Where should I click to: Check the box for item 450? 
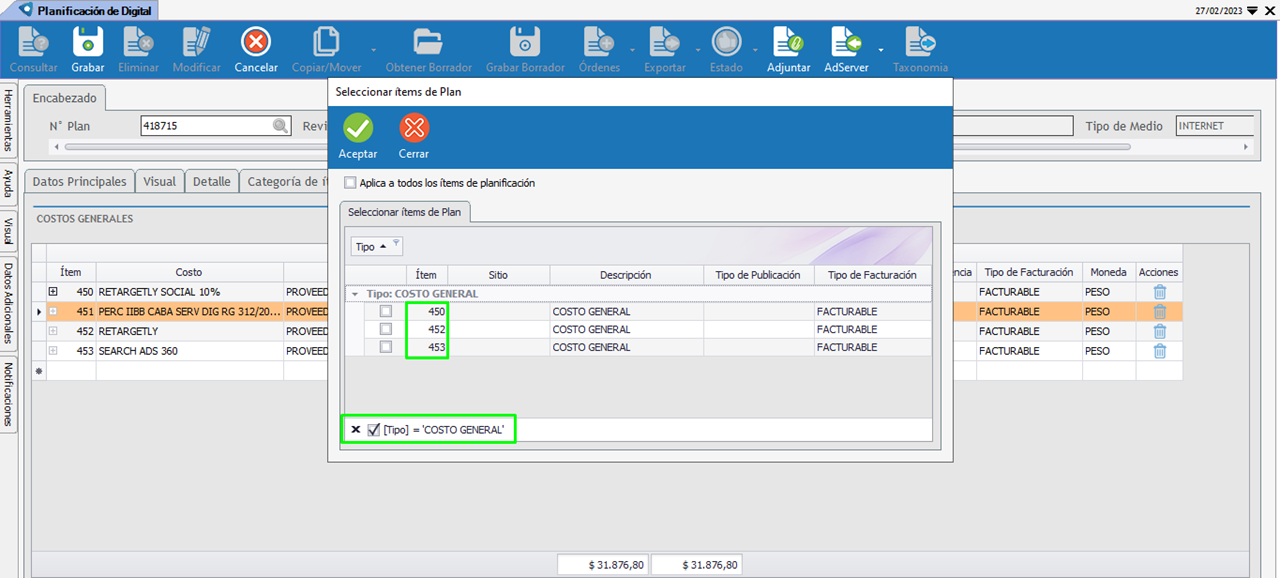click(385, 312)
